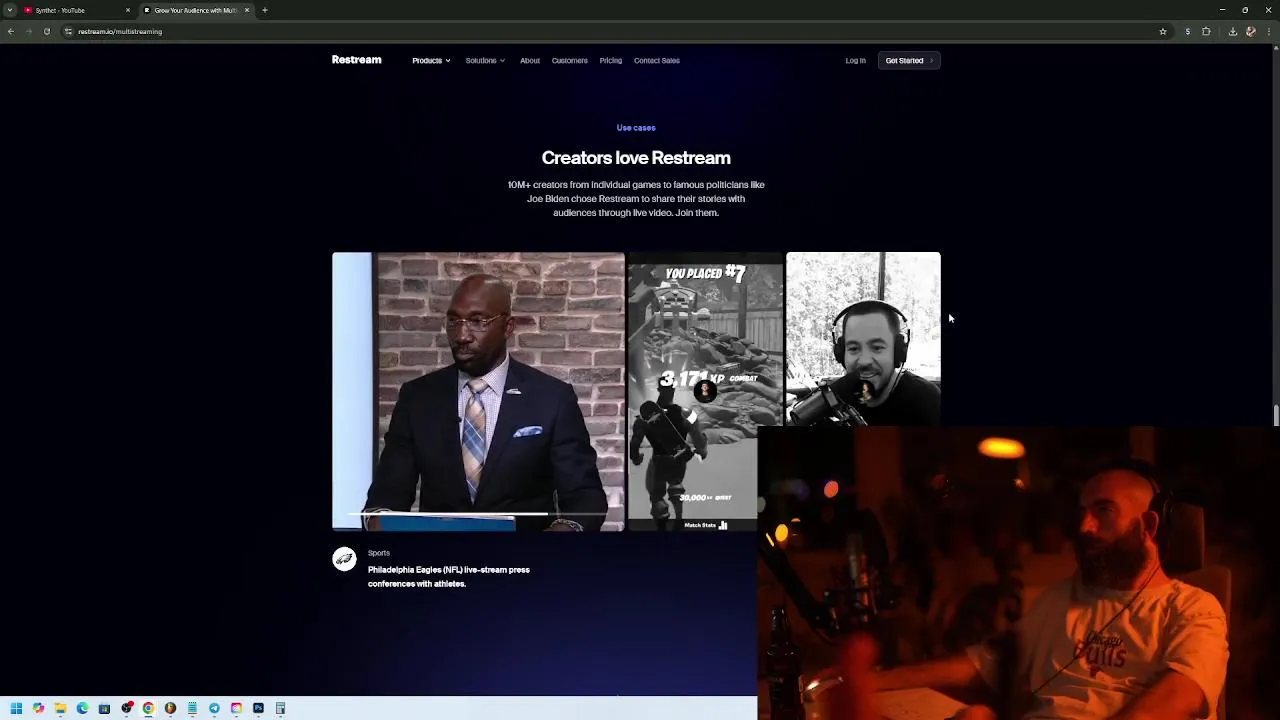This screenshot has width=1280, height=720.
Task: Open the Chrome three-dot menu
Action: tap(1269, 31)
